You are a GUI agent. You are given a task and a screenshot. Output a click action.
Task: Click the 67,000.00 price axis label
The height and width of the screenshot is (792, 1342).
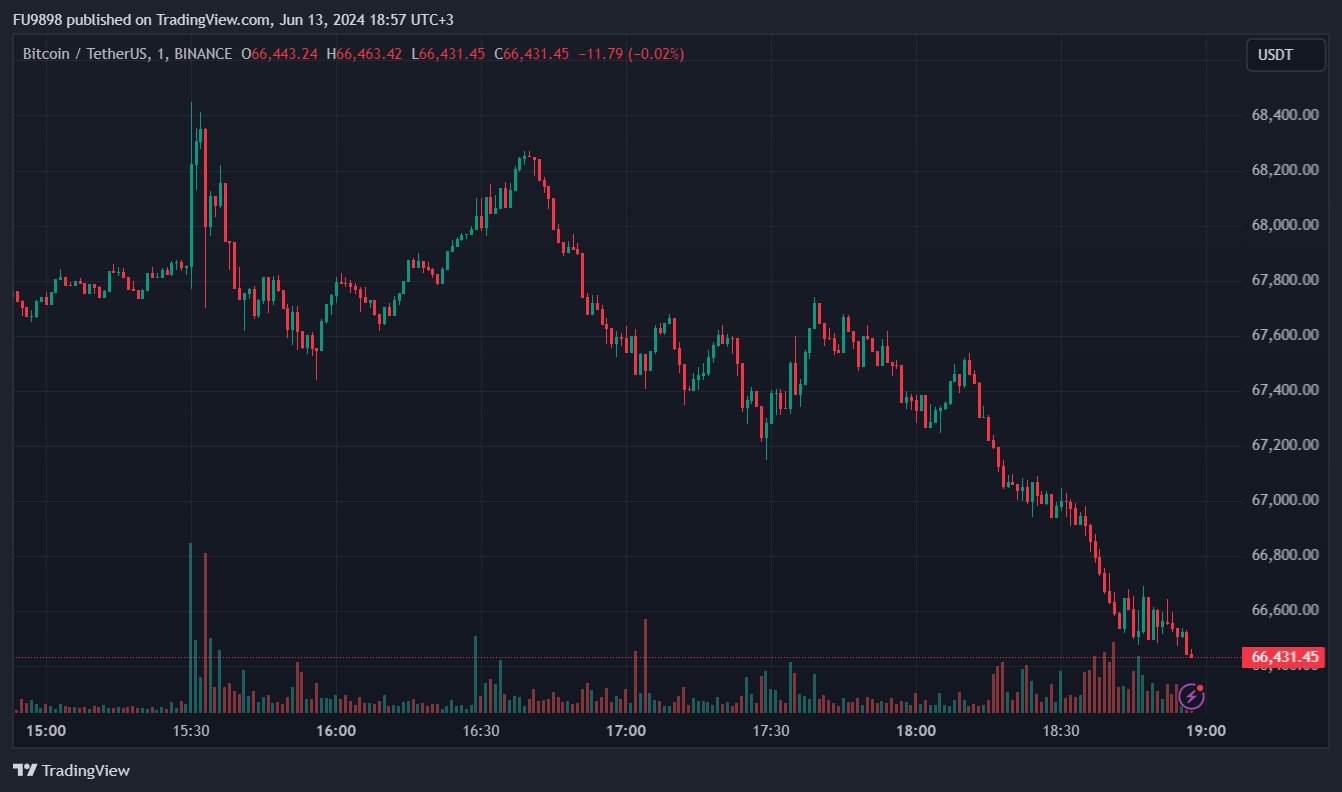tap(1284, 500)
